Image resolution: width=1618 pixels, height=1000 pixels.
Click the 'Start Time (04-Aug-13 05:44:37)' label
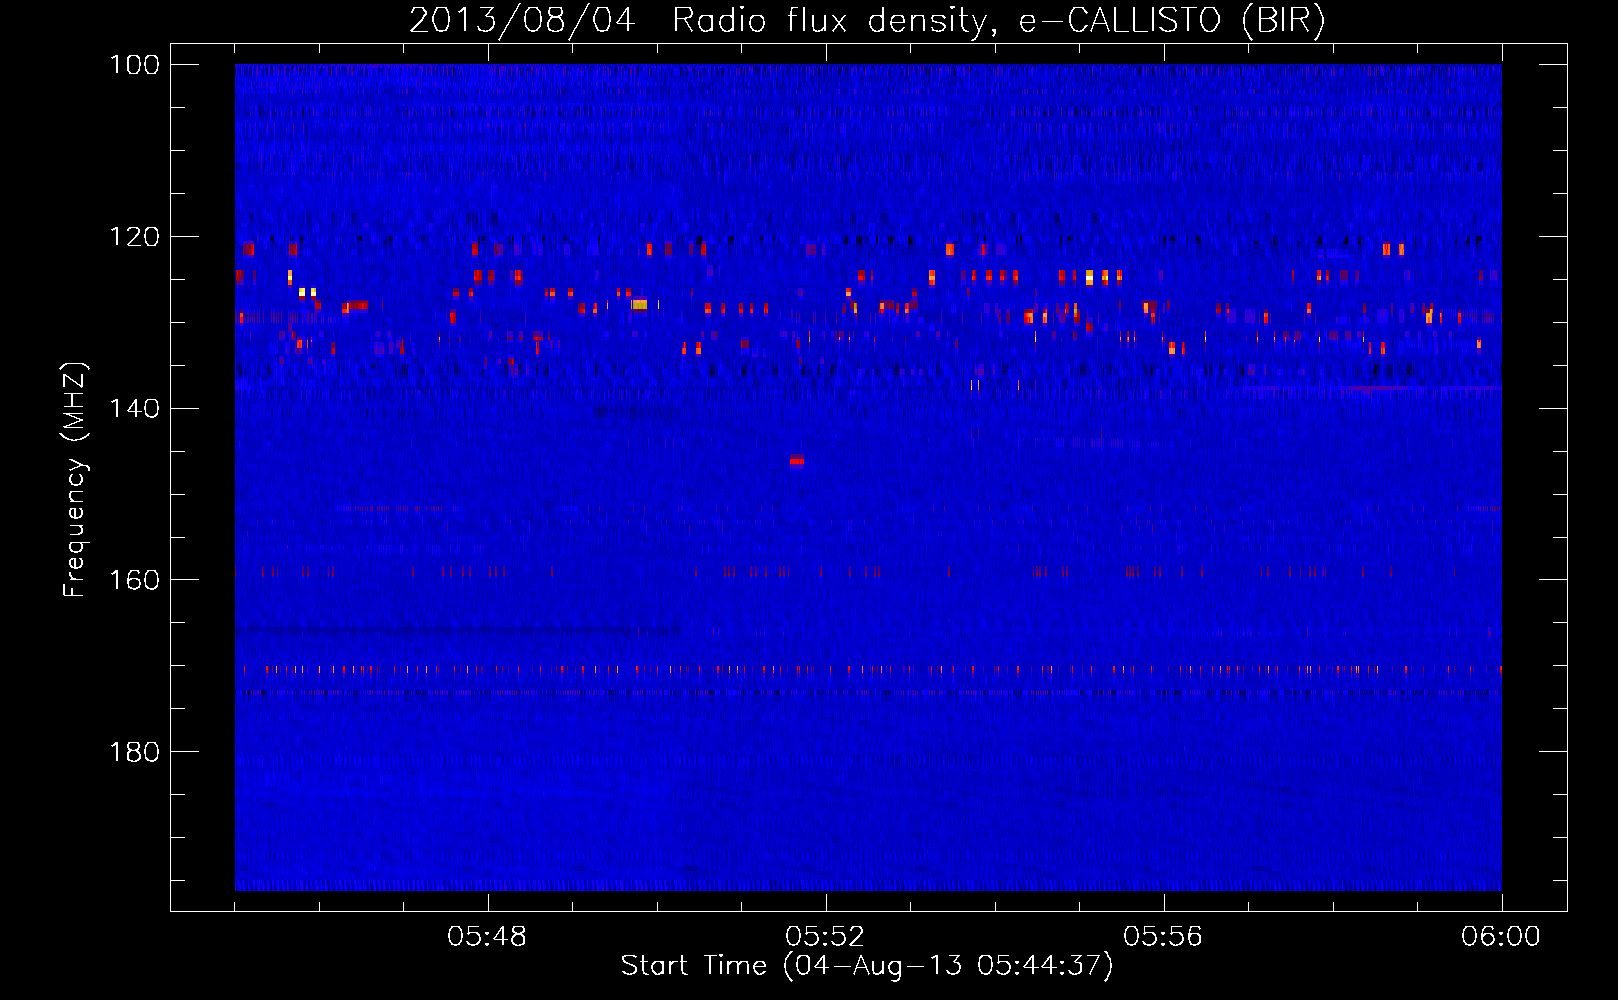tap(867, 966)
